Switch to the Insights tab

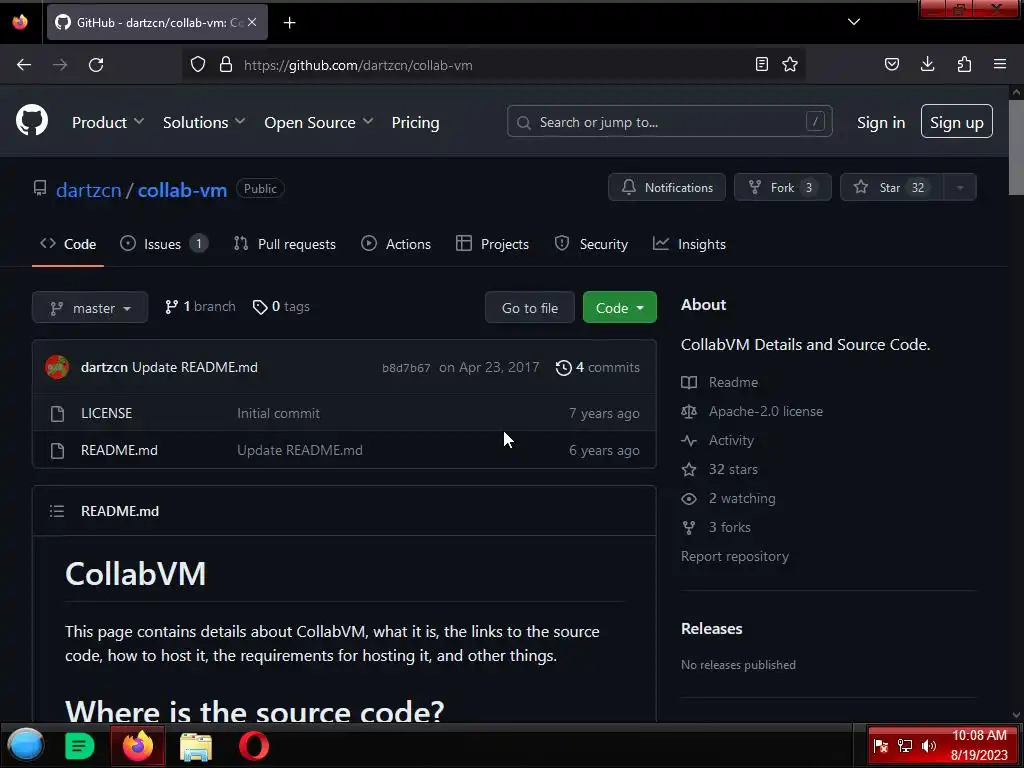tap(690, 244)
